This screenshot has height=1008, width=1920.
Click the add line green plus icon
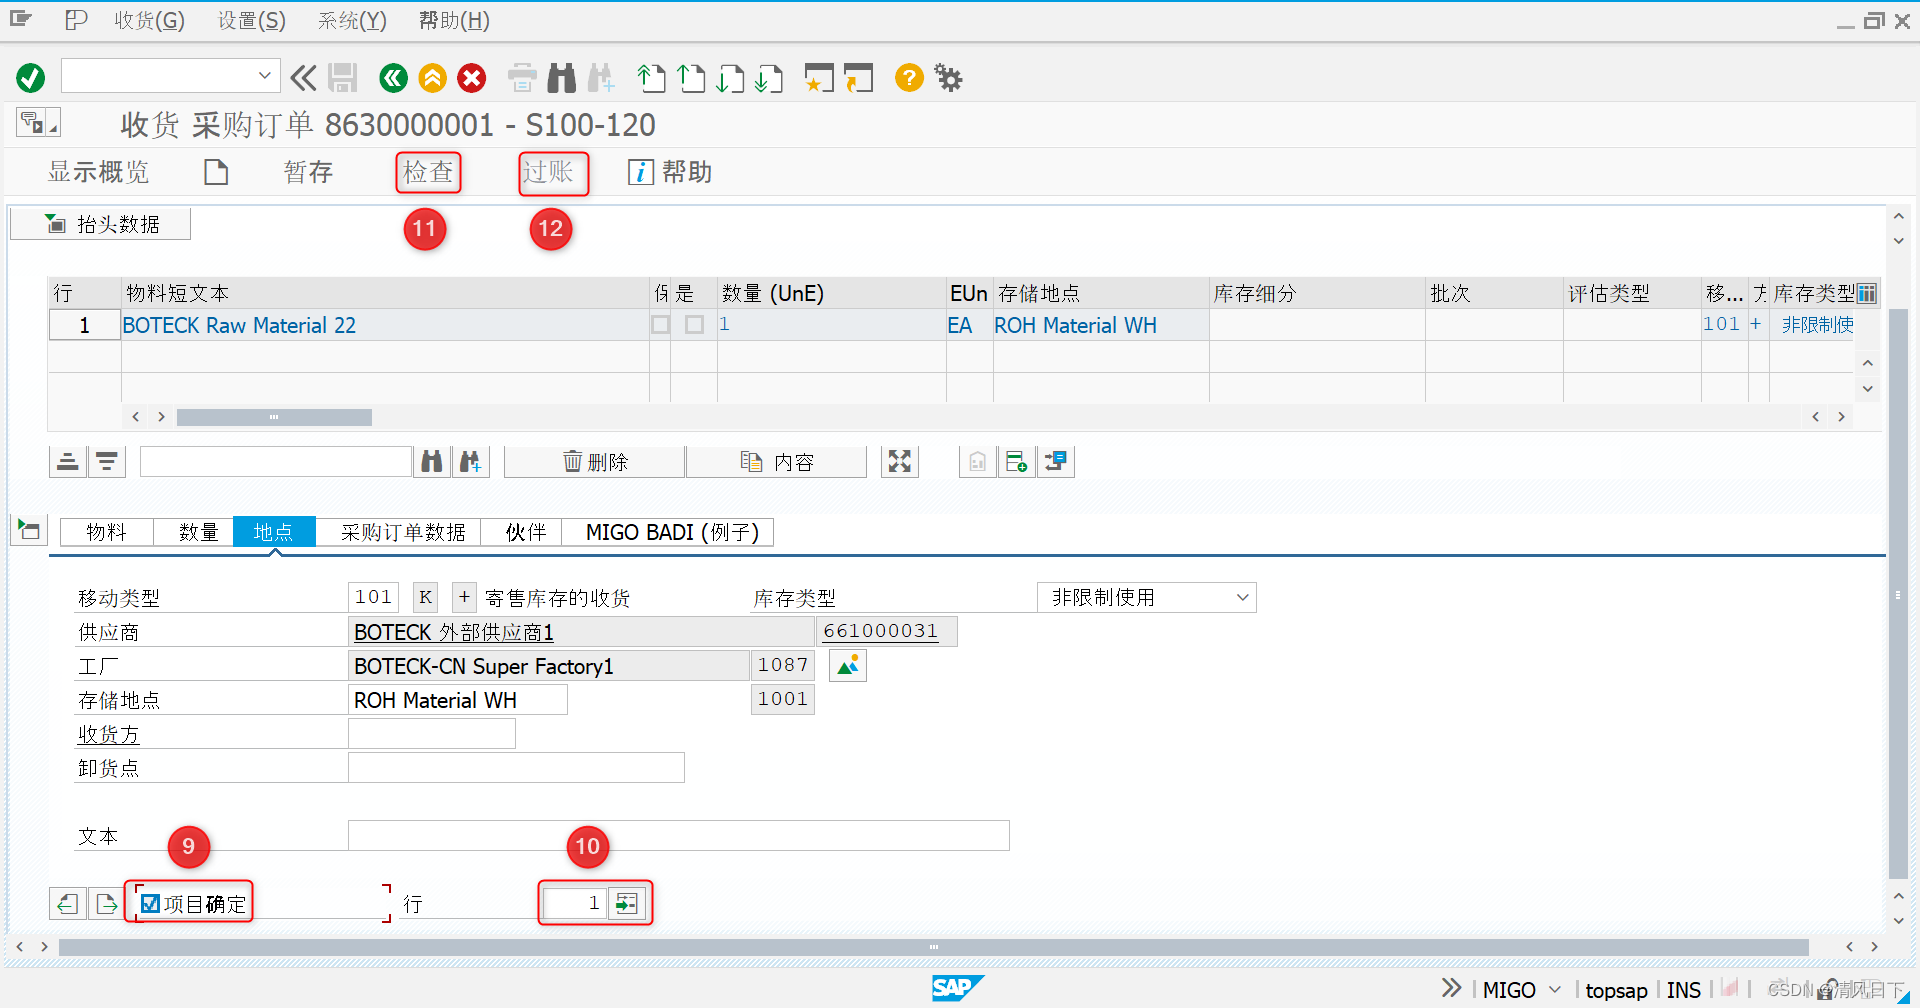[x=1017, y=461]
